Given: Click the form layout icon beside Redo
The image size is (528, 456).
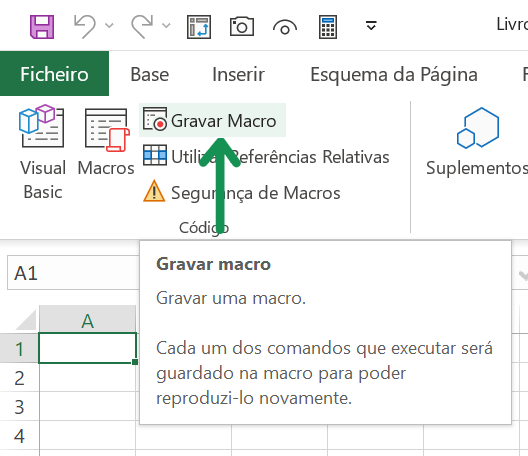Looking at the screenshot, I should coord(199,27).
